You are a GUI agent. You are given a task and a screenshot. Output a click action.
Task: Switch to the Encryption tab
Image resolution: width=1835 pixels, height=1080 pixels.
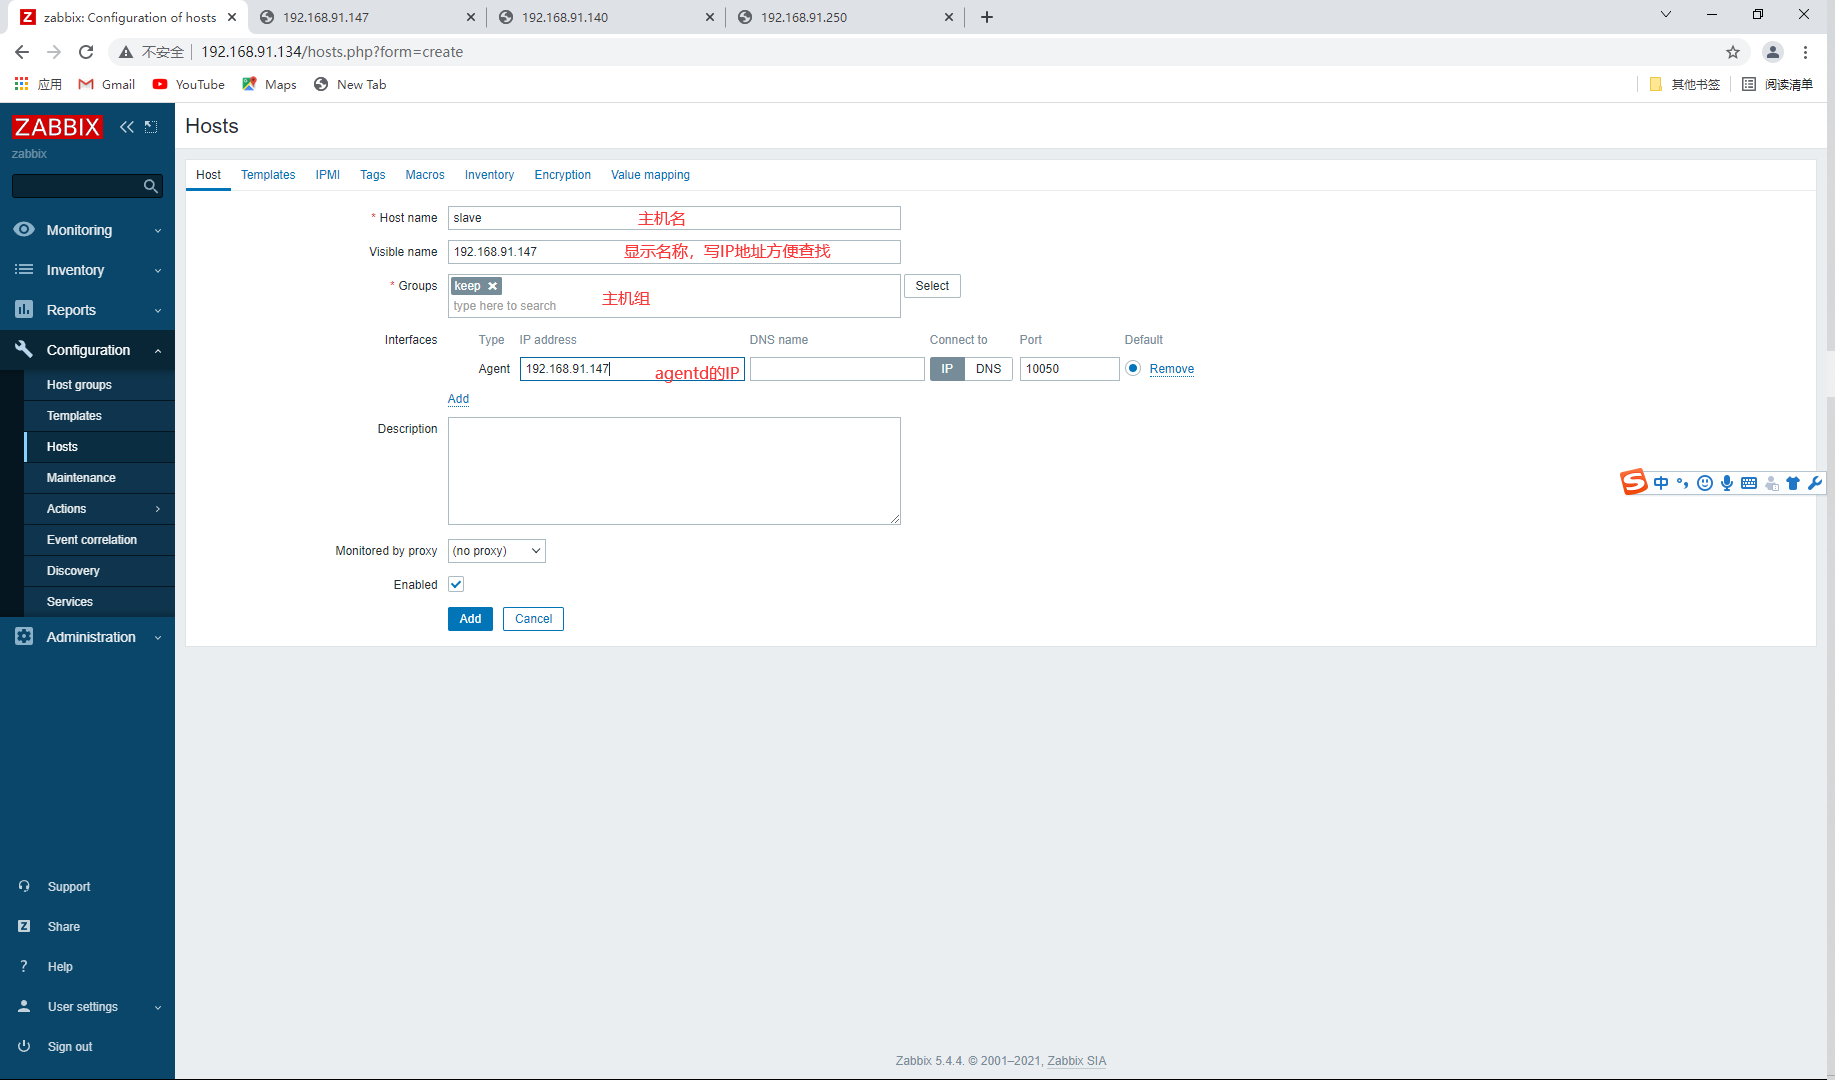[x=563, y=175]
